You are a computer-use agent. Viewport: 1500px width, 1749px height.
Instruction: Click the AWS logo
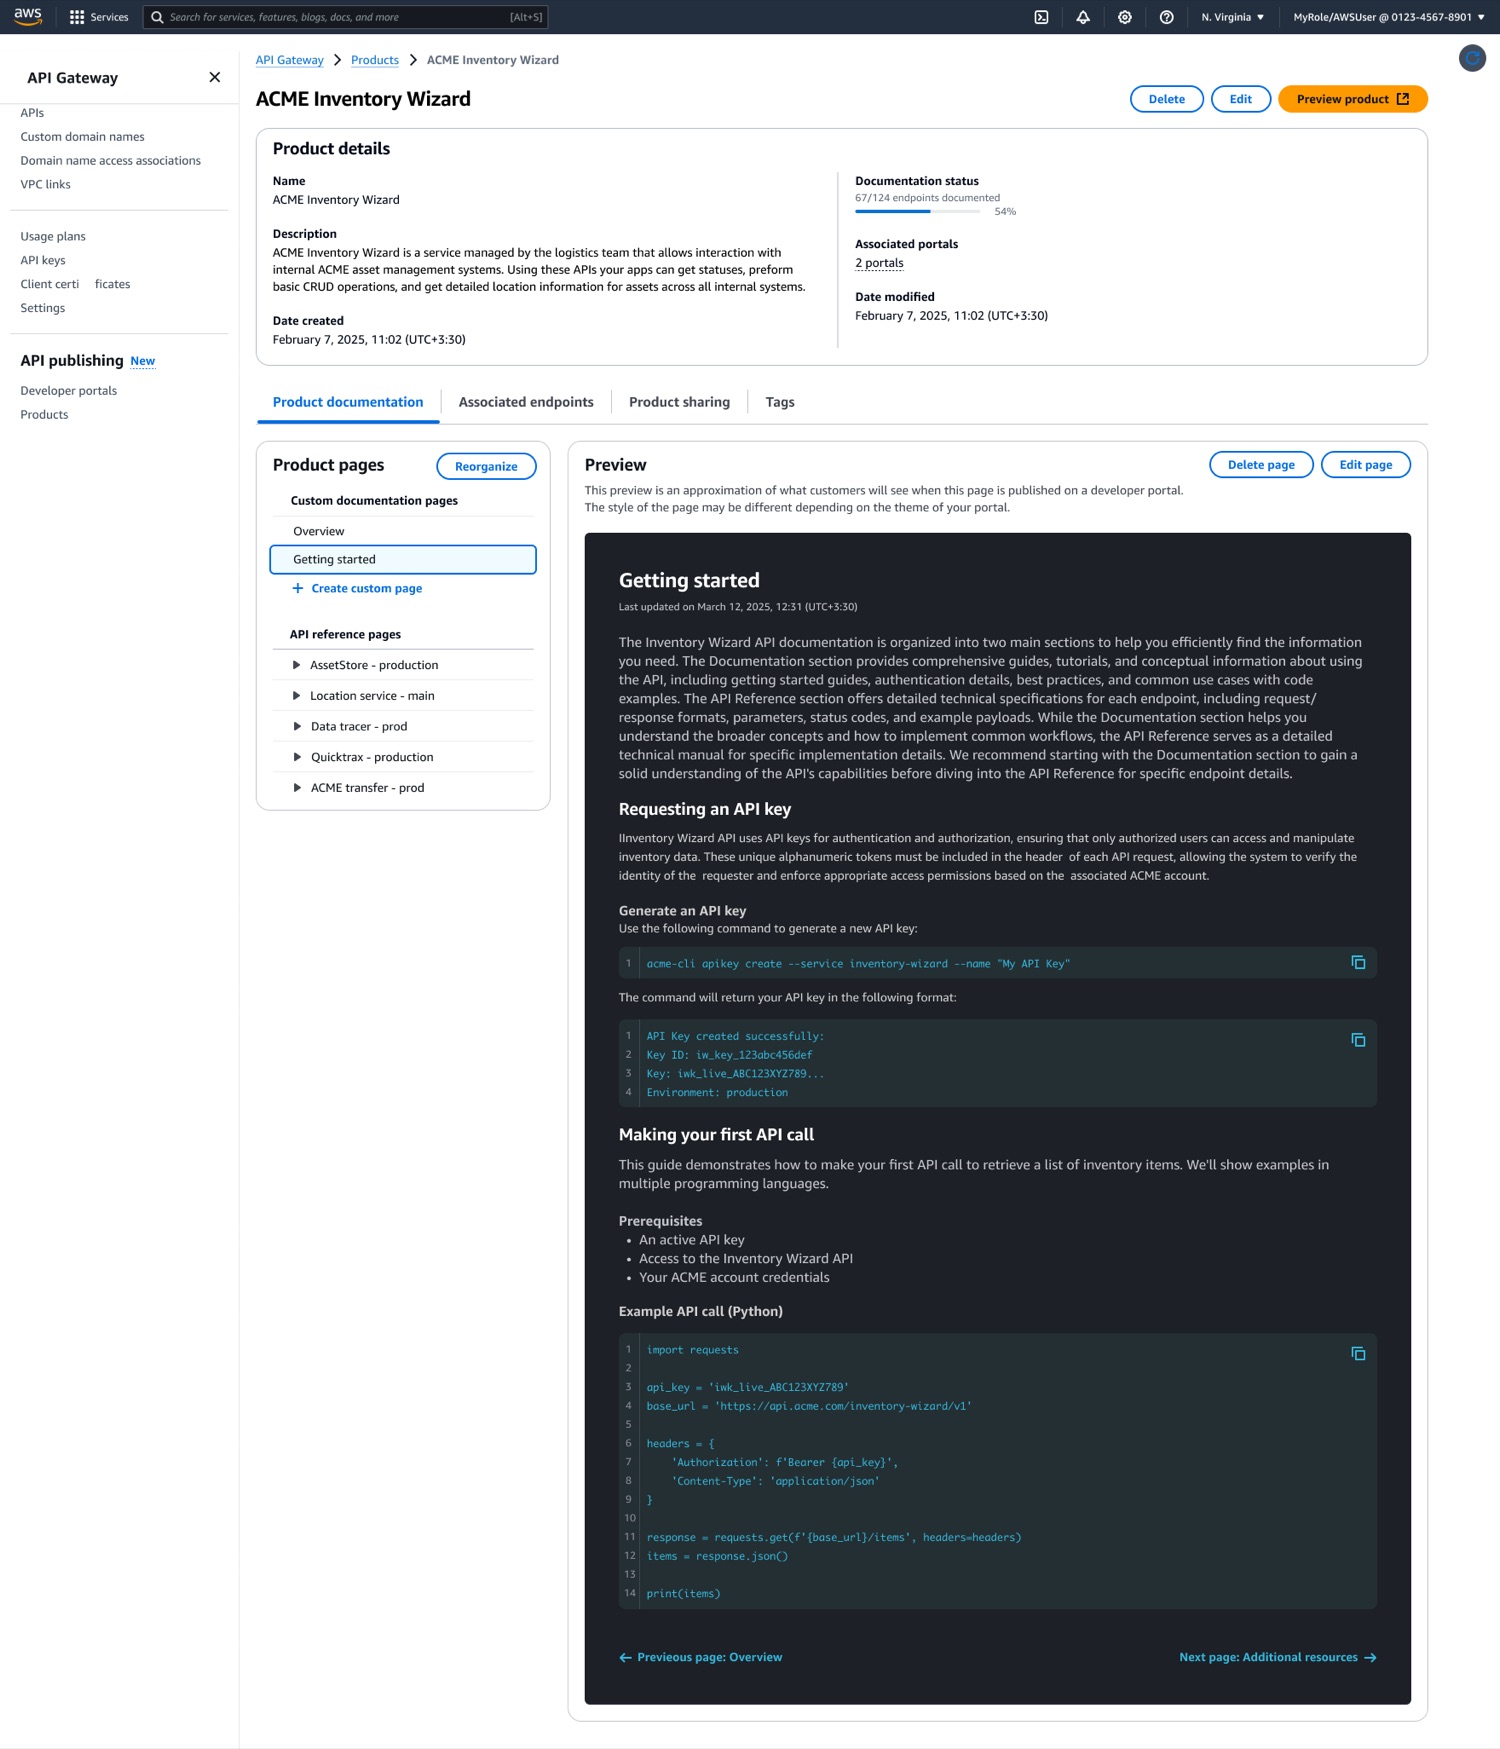click(27, 16)
